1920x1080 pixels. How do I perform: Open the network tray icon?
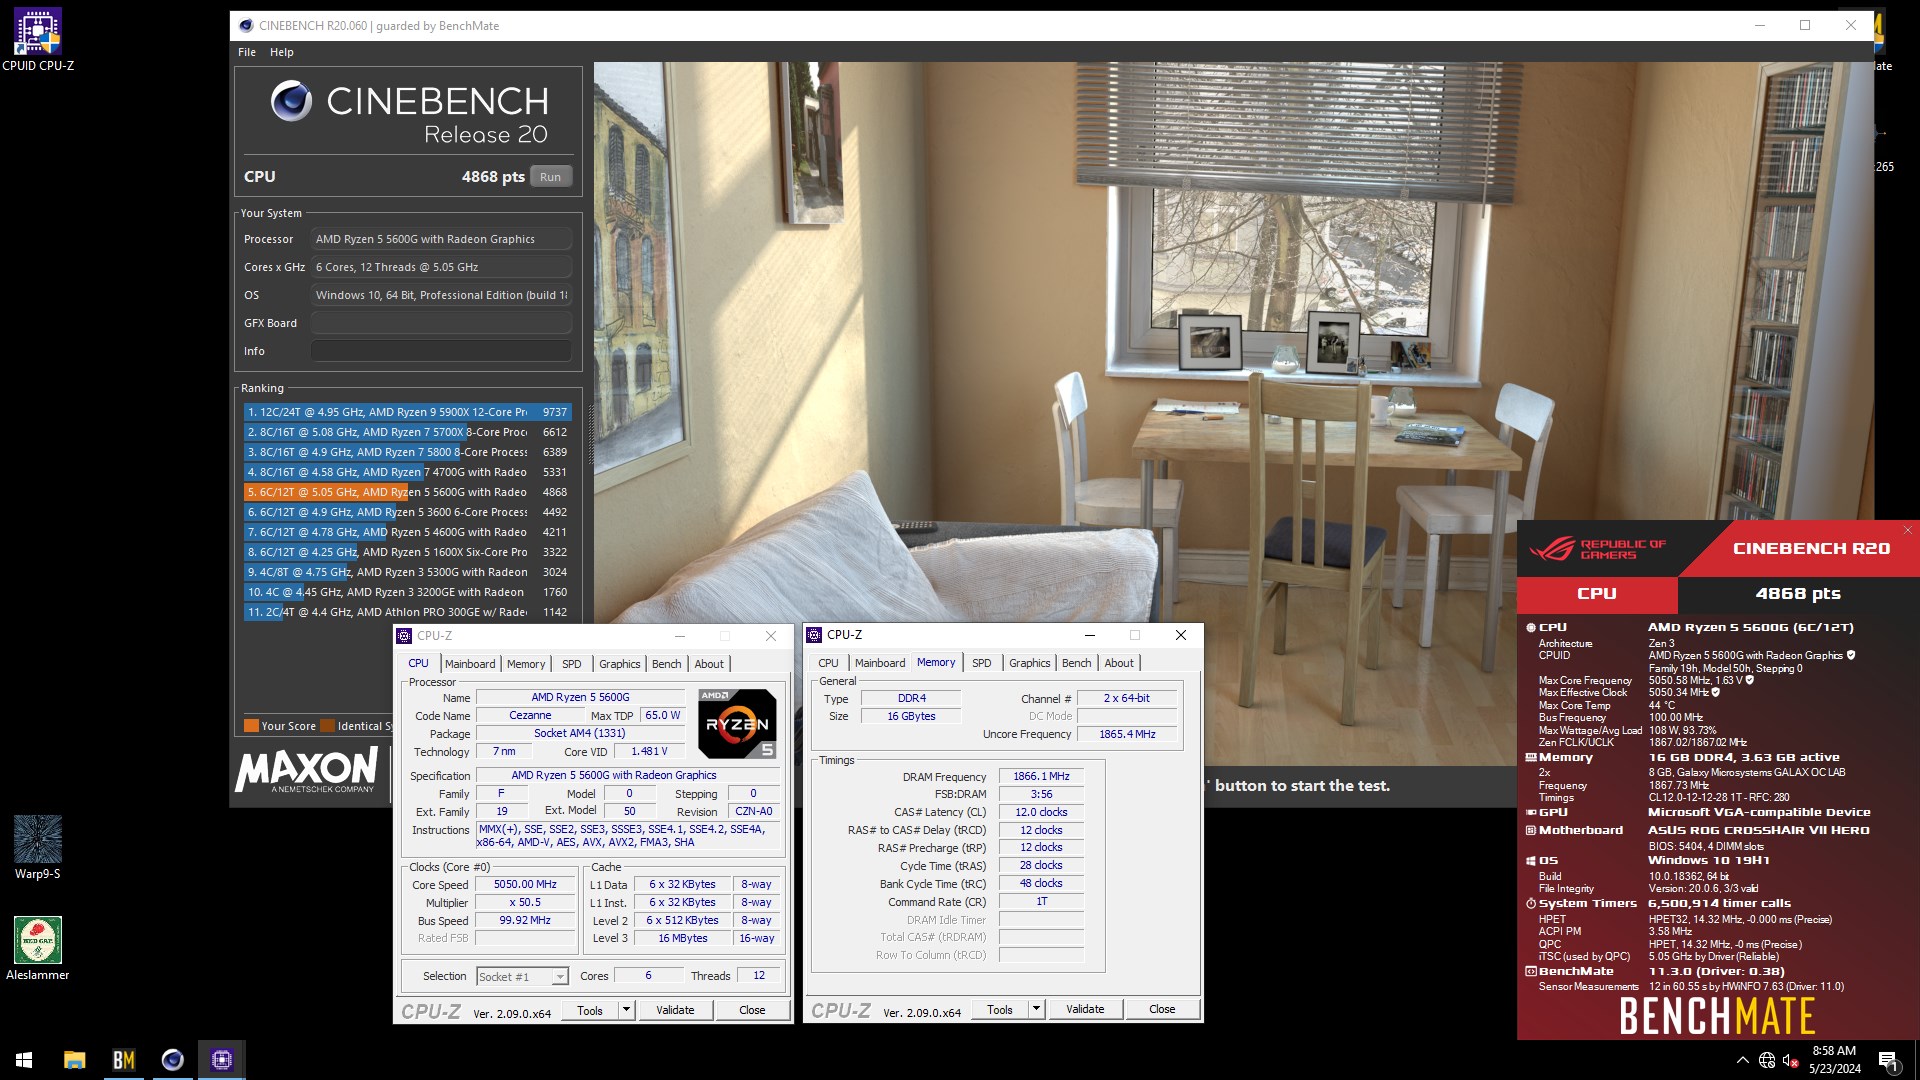click(x=1767, y=1060)
